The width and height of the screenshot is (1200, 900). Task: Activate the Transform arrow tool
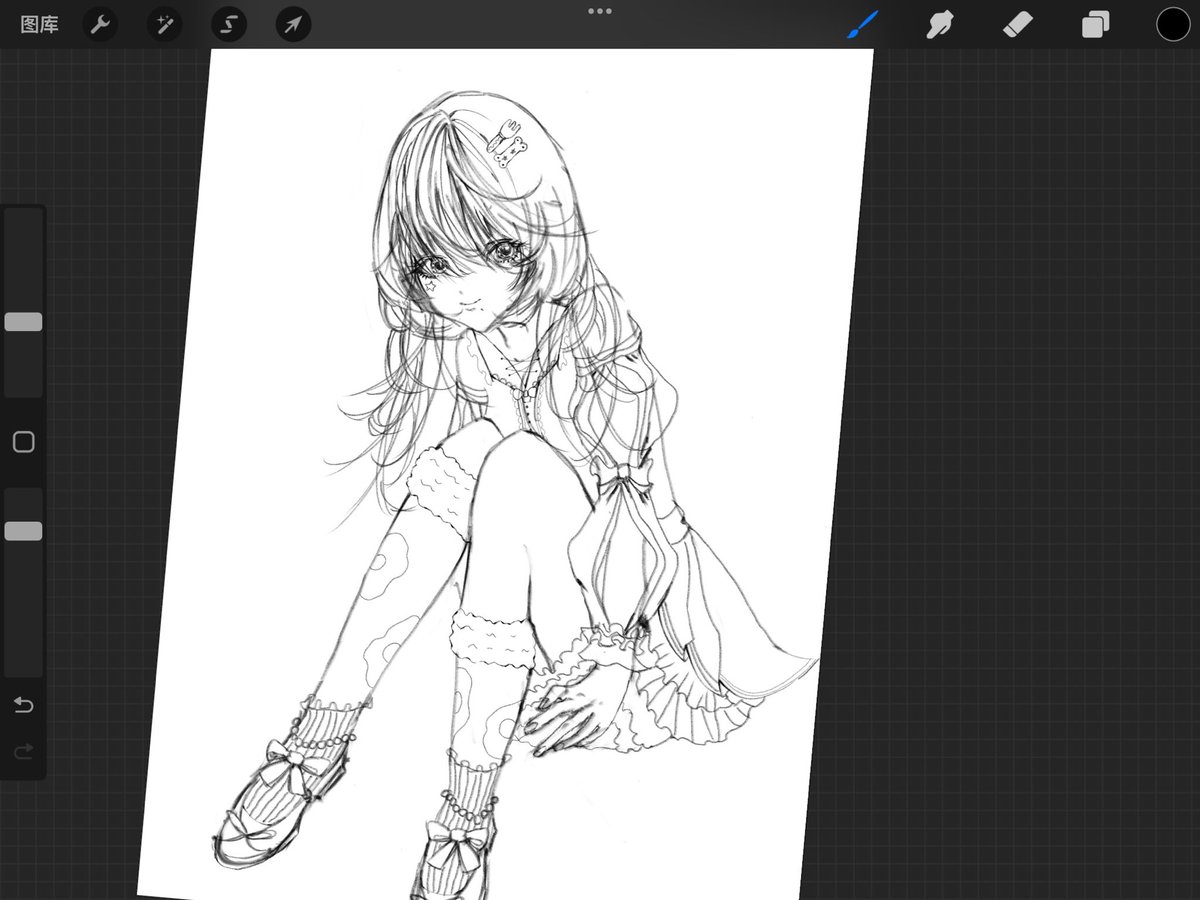293,24
